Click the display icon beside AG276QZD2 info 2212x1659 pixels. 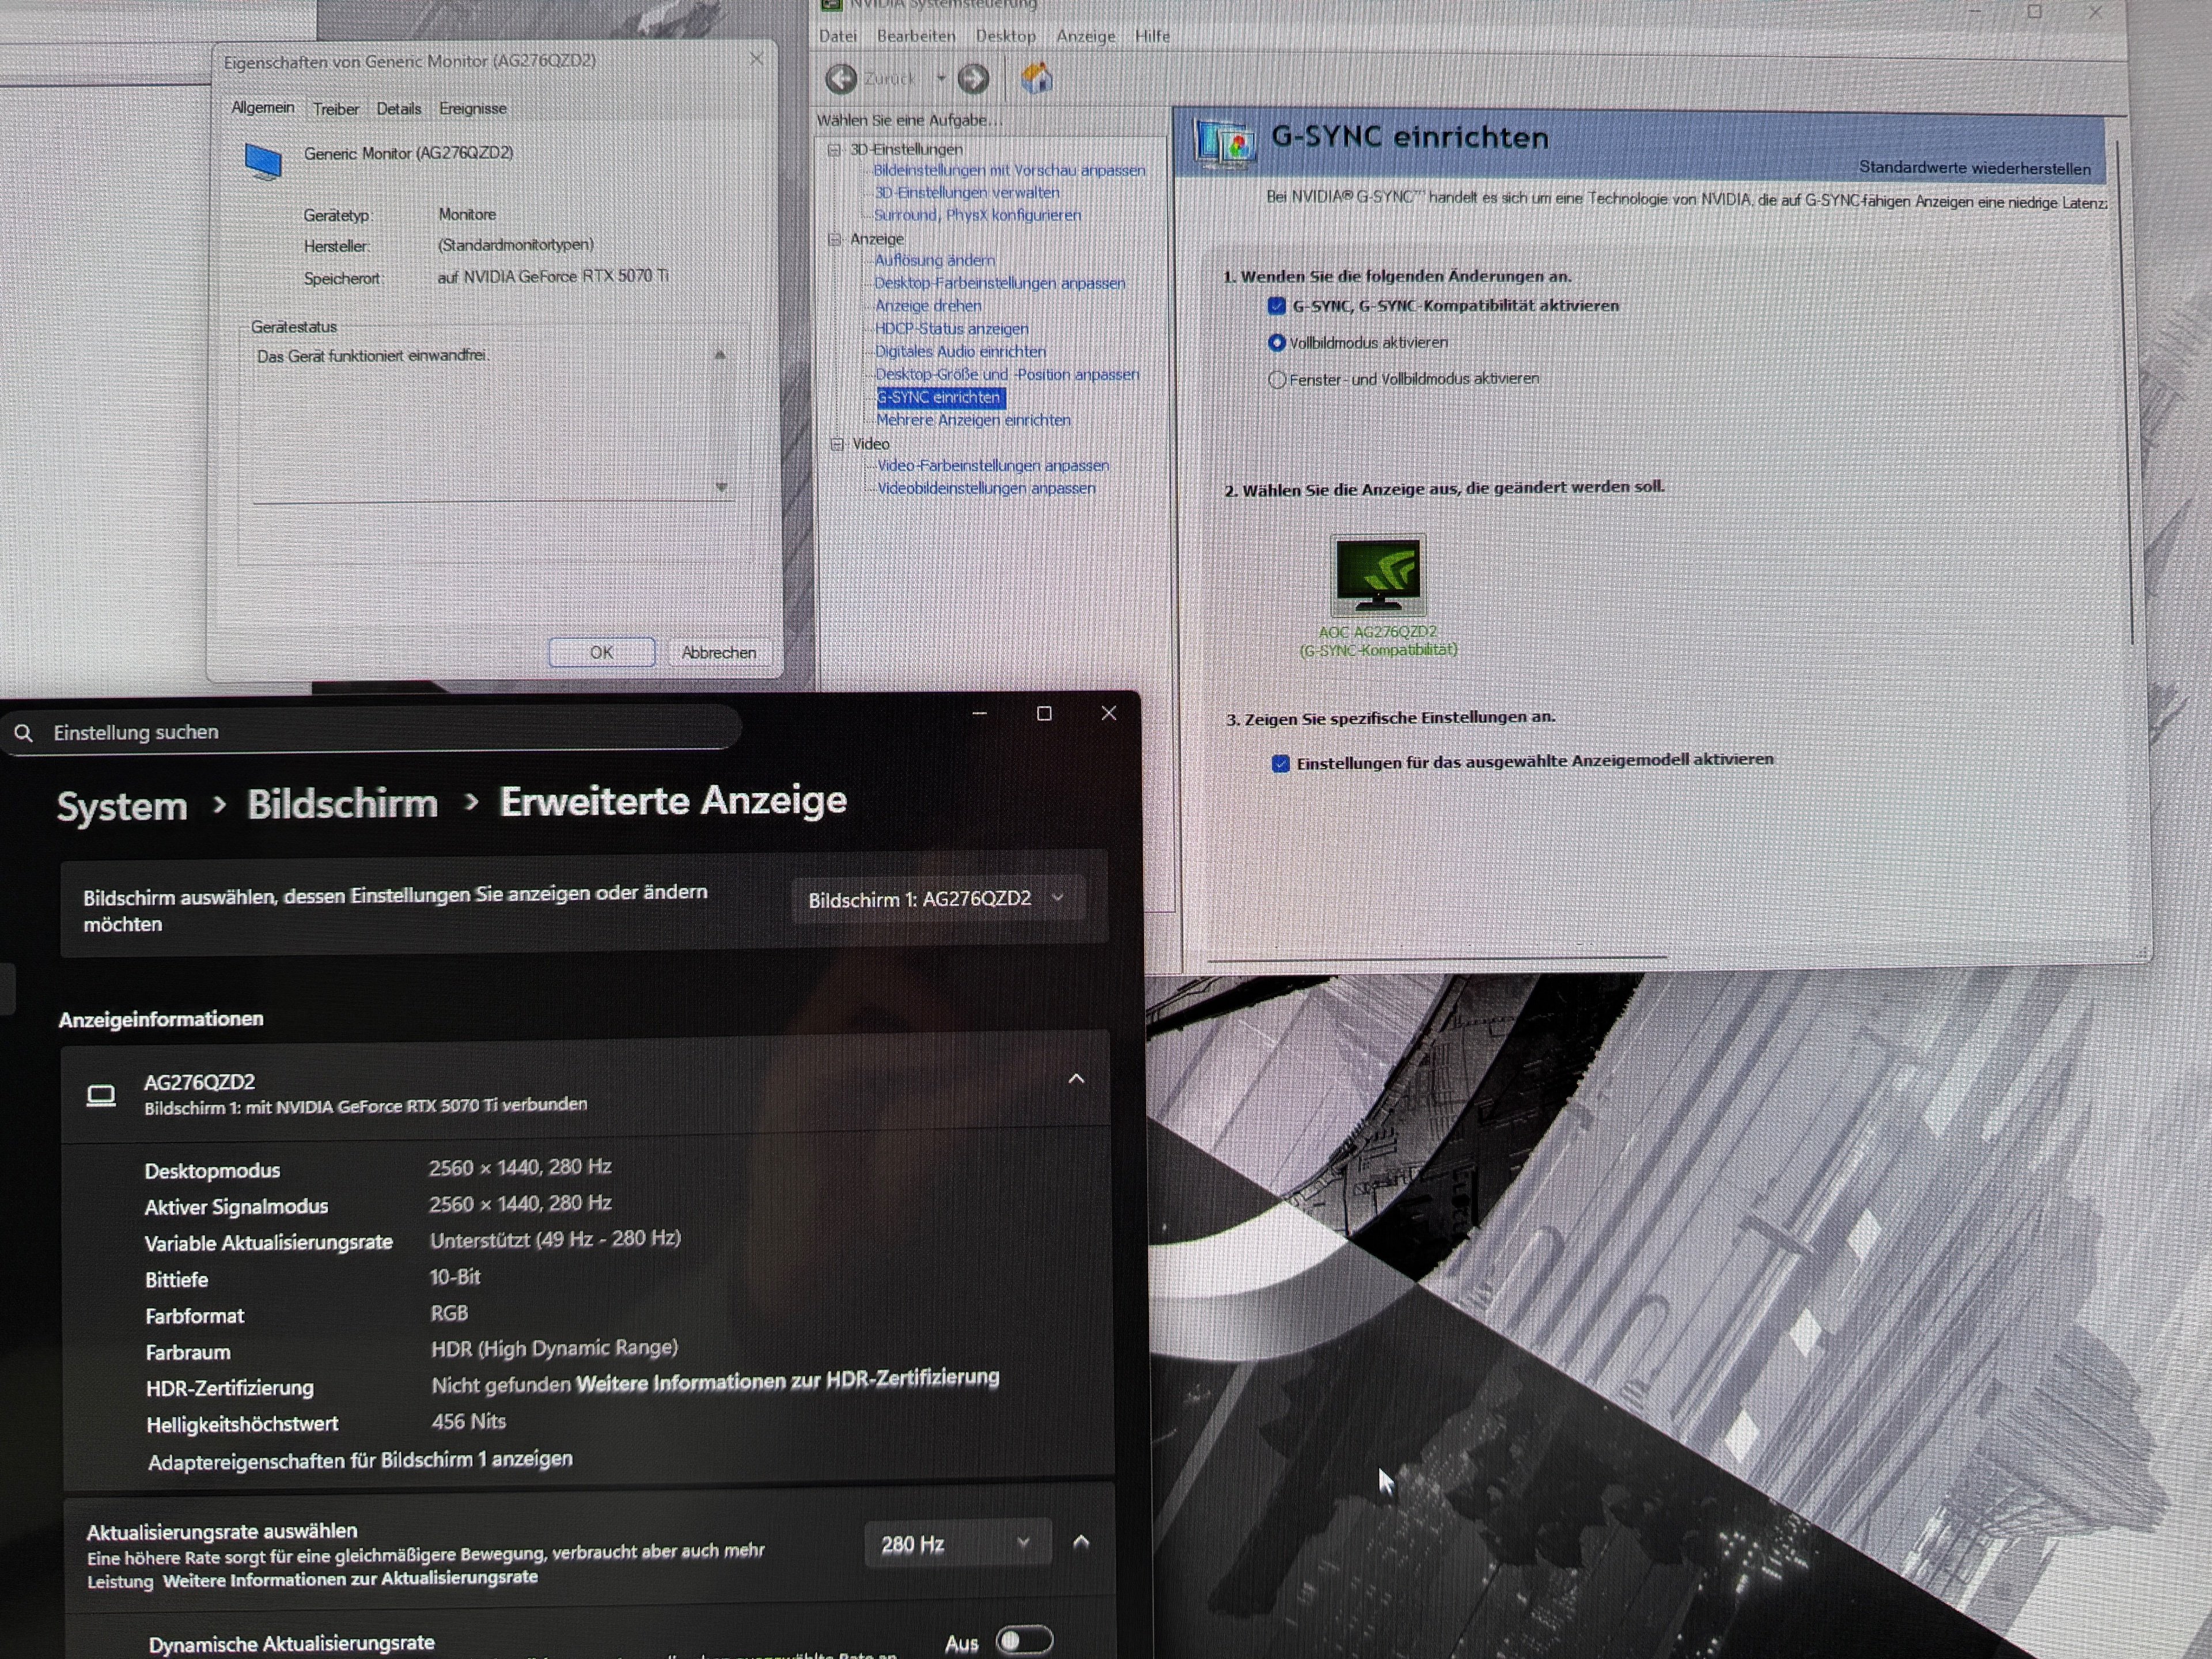pos(101,1096)
